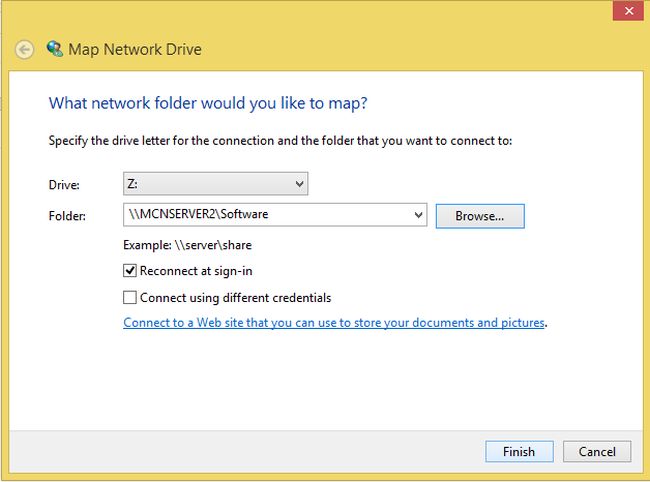Open the Connect to a Web site link
Viewport: 650px width, 482px height.
(x=334, y=322)
